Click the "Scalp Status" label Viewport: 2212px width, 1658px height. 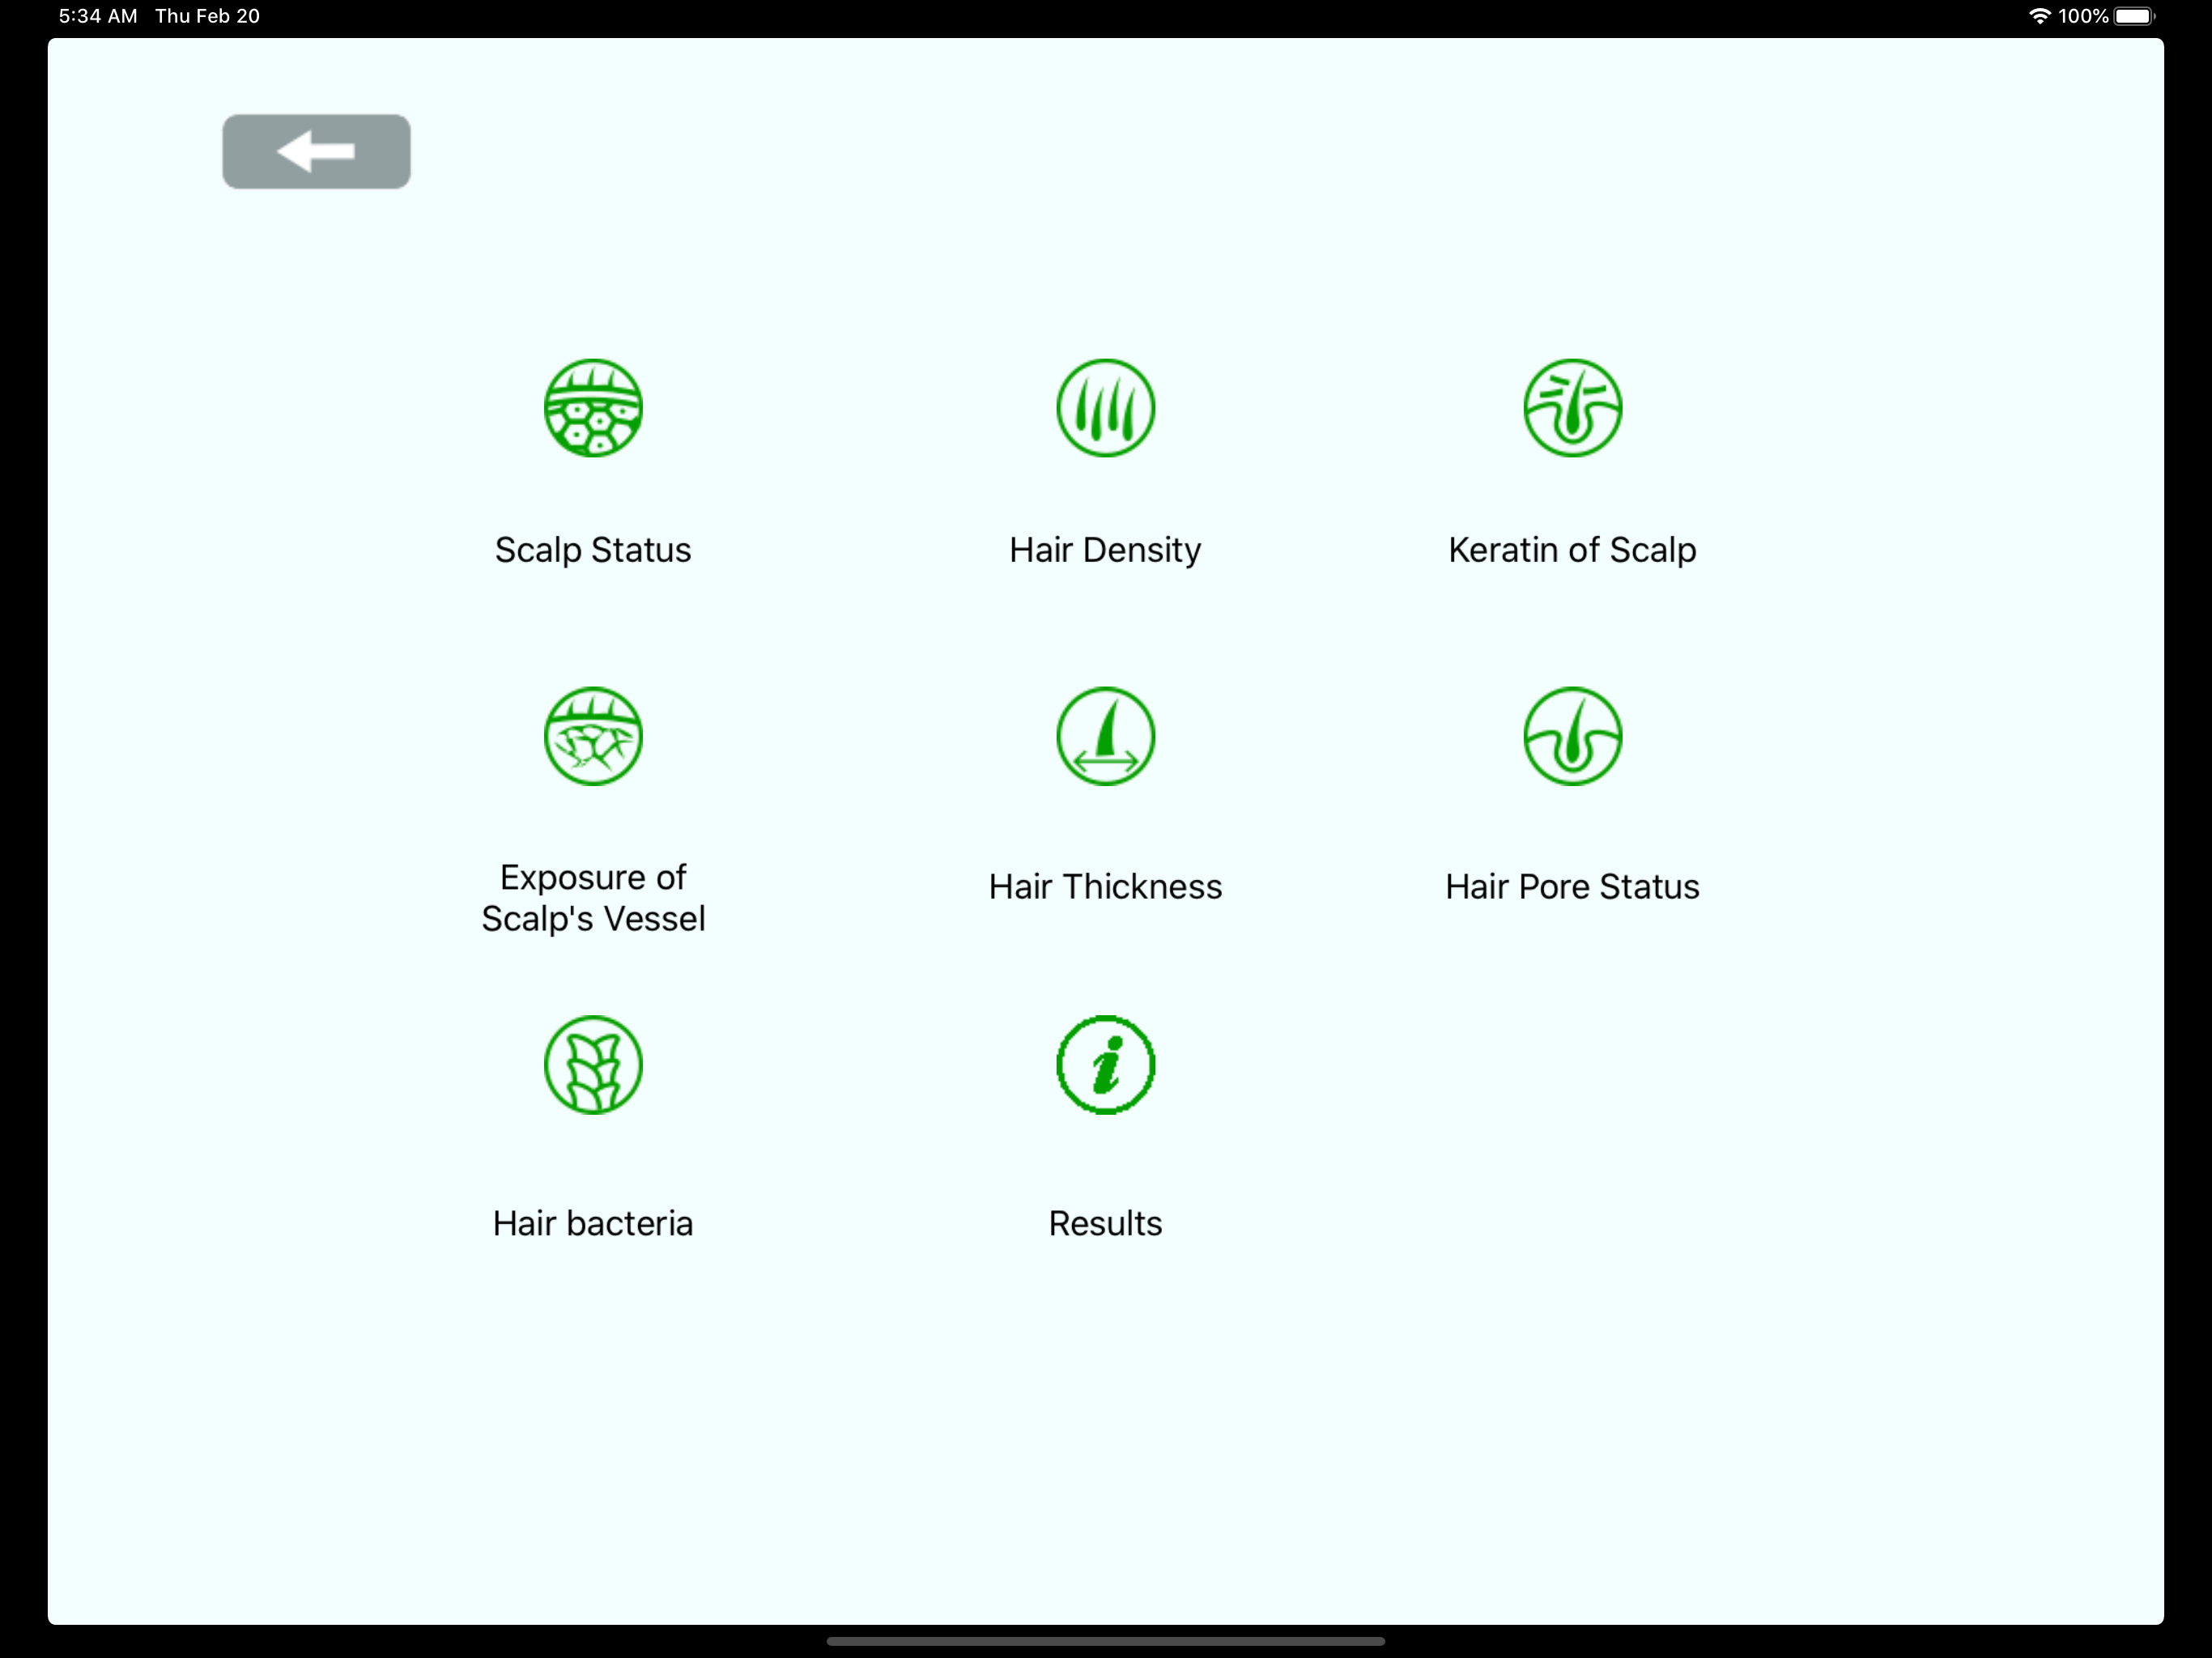[x=593, y=550]
